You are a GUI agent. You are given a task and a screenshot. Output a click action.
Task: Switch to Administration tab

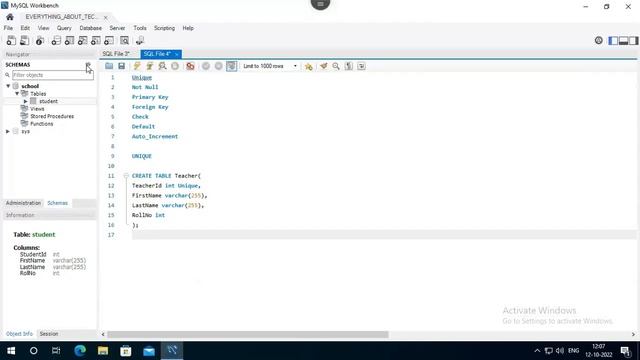[23, 203]
